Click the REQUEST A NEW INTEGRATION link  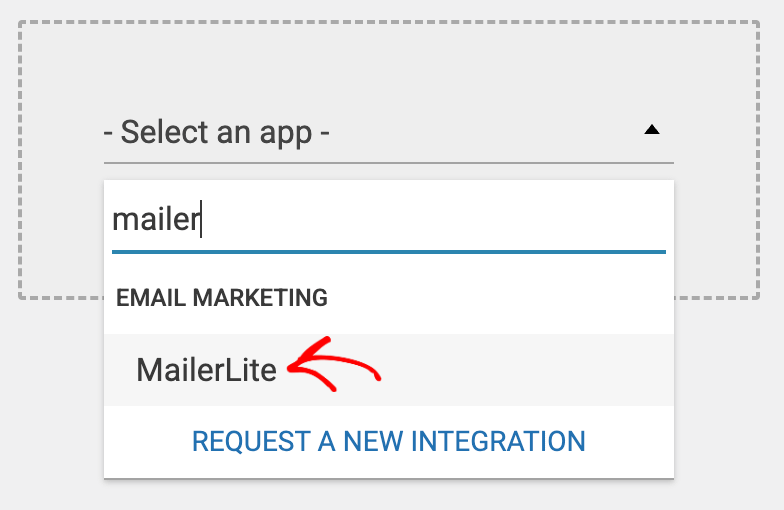[x=388, y=441]
